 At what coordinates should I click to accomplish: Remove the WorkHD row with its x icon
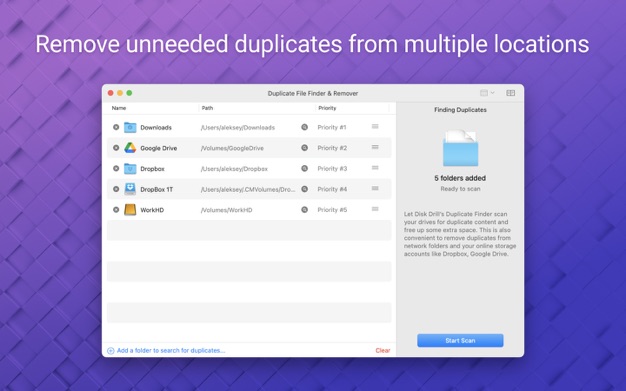click(x=116, y=210)
